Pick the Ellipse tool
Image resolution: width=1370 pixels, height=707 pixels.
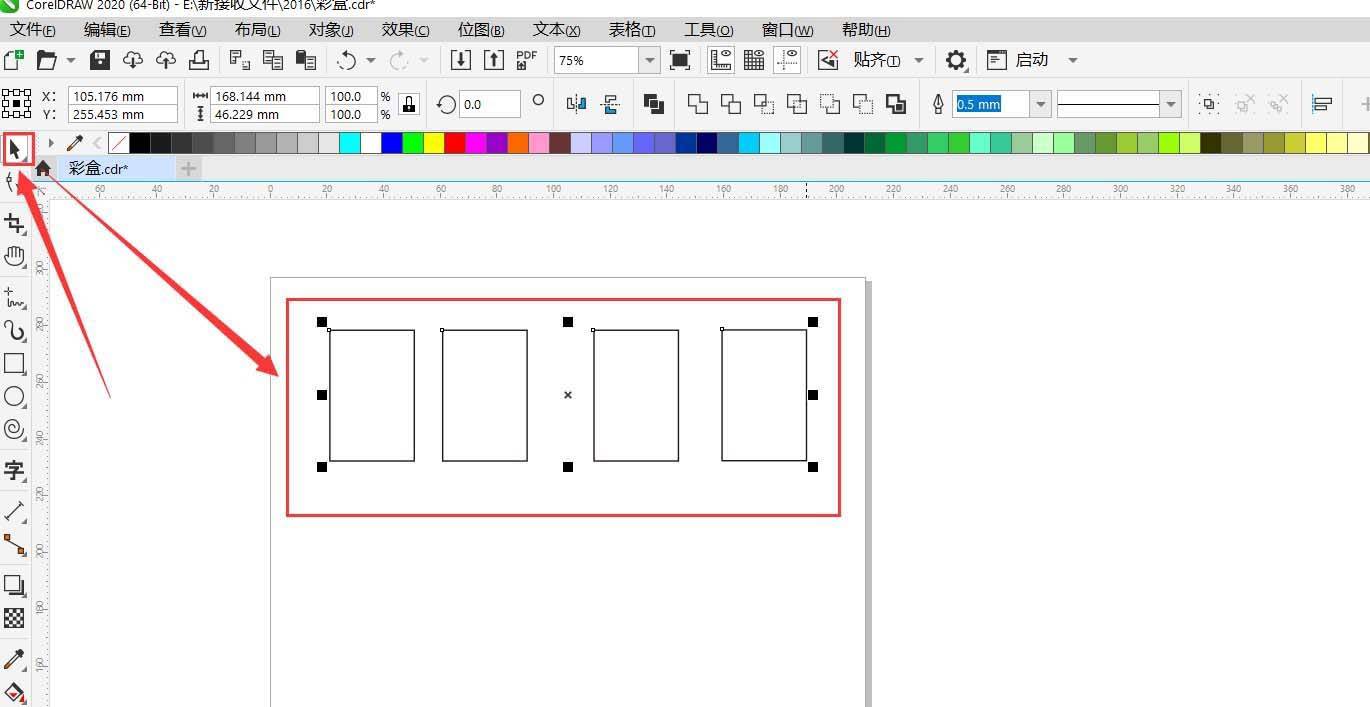pyautogui.click(x=14, y=397)
